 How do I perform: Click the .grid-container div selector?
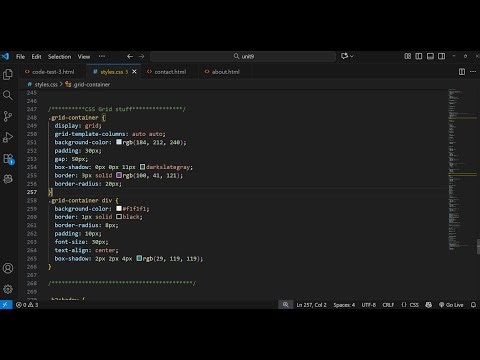(83, 200)
